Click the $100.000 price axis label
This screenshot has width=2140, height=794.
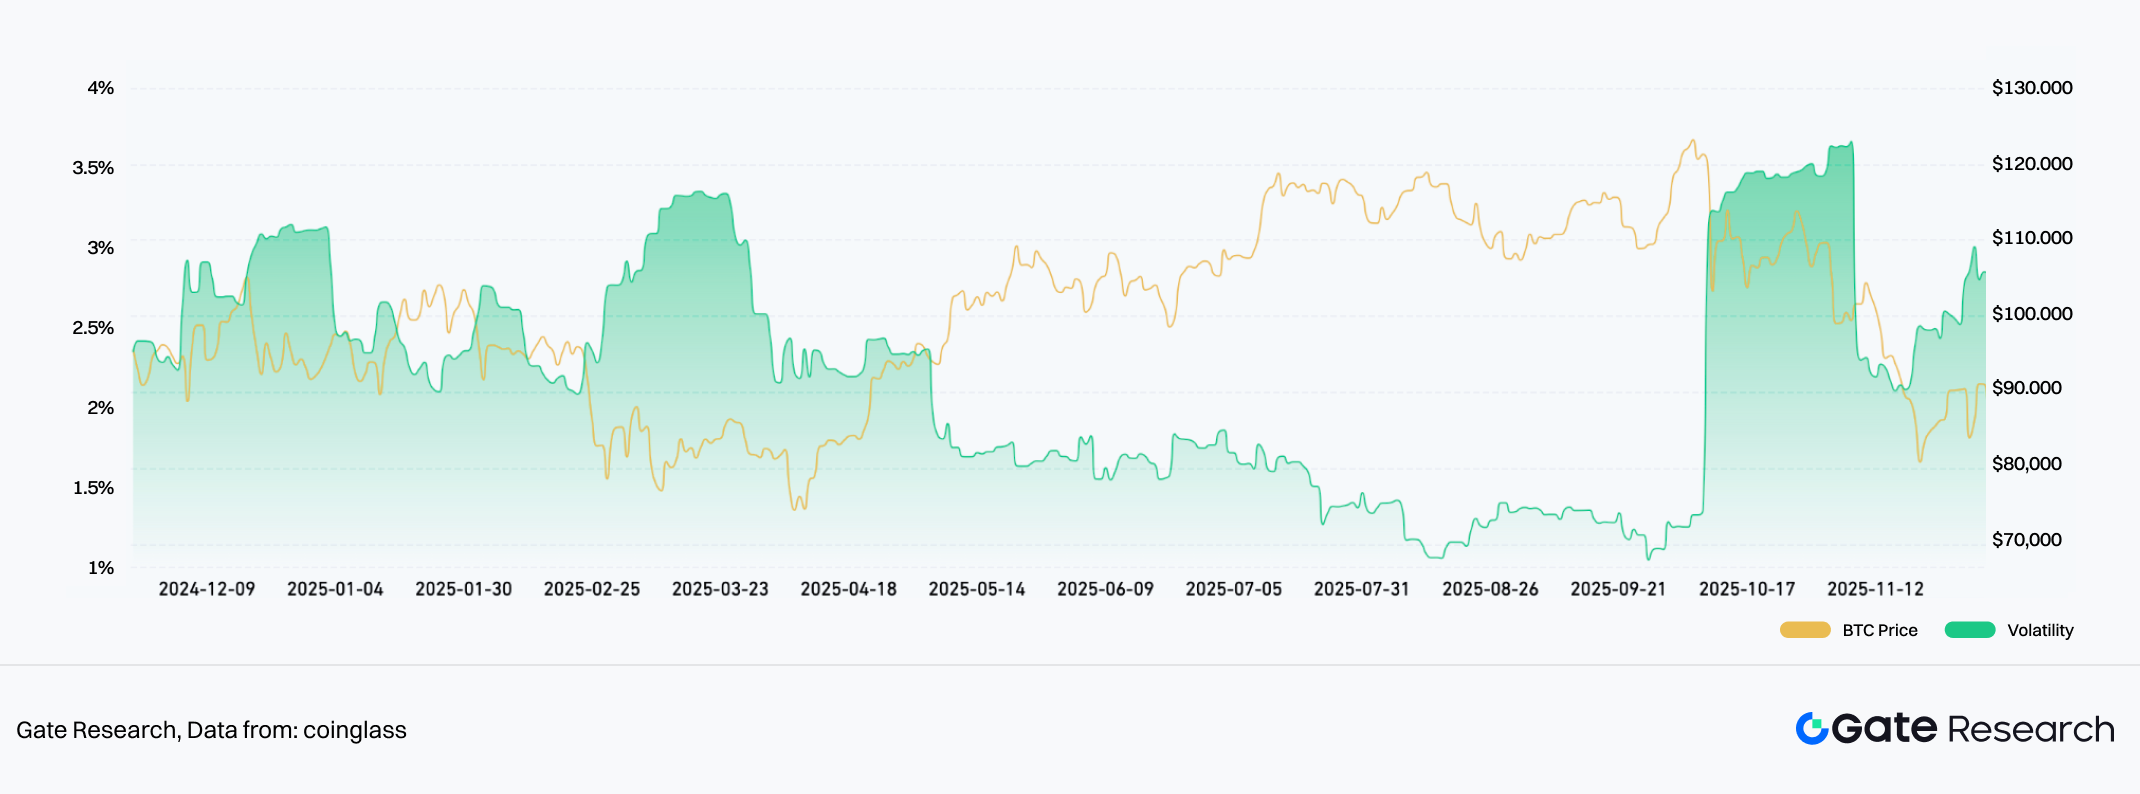pos(2032,314)
